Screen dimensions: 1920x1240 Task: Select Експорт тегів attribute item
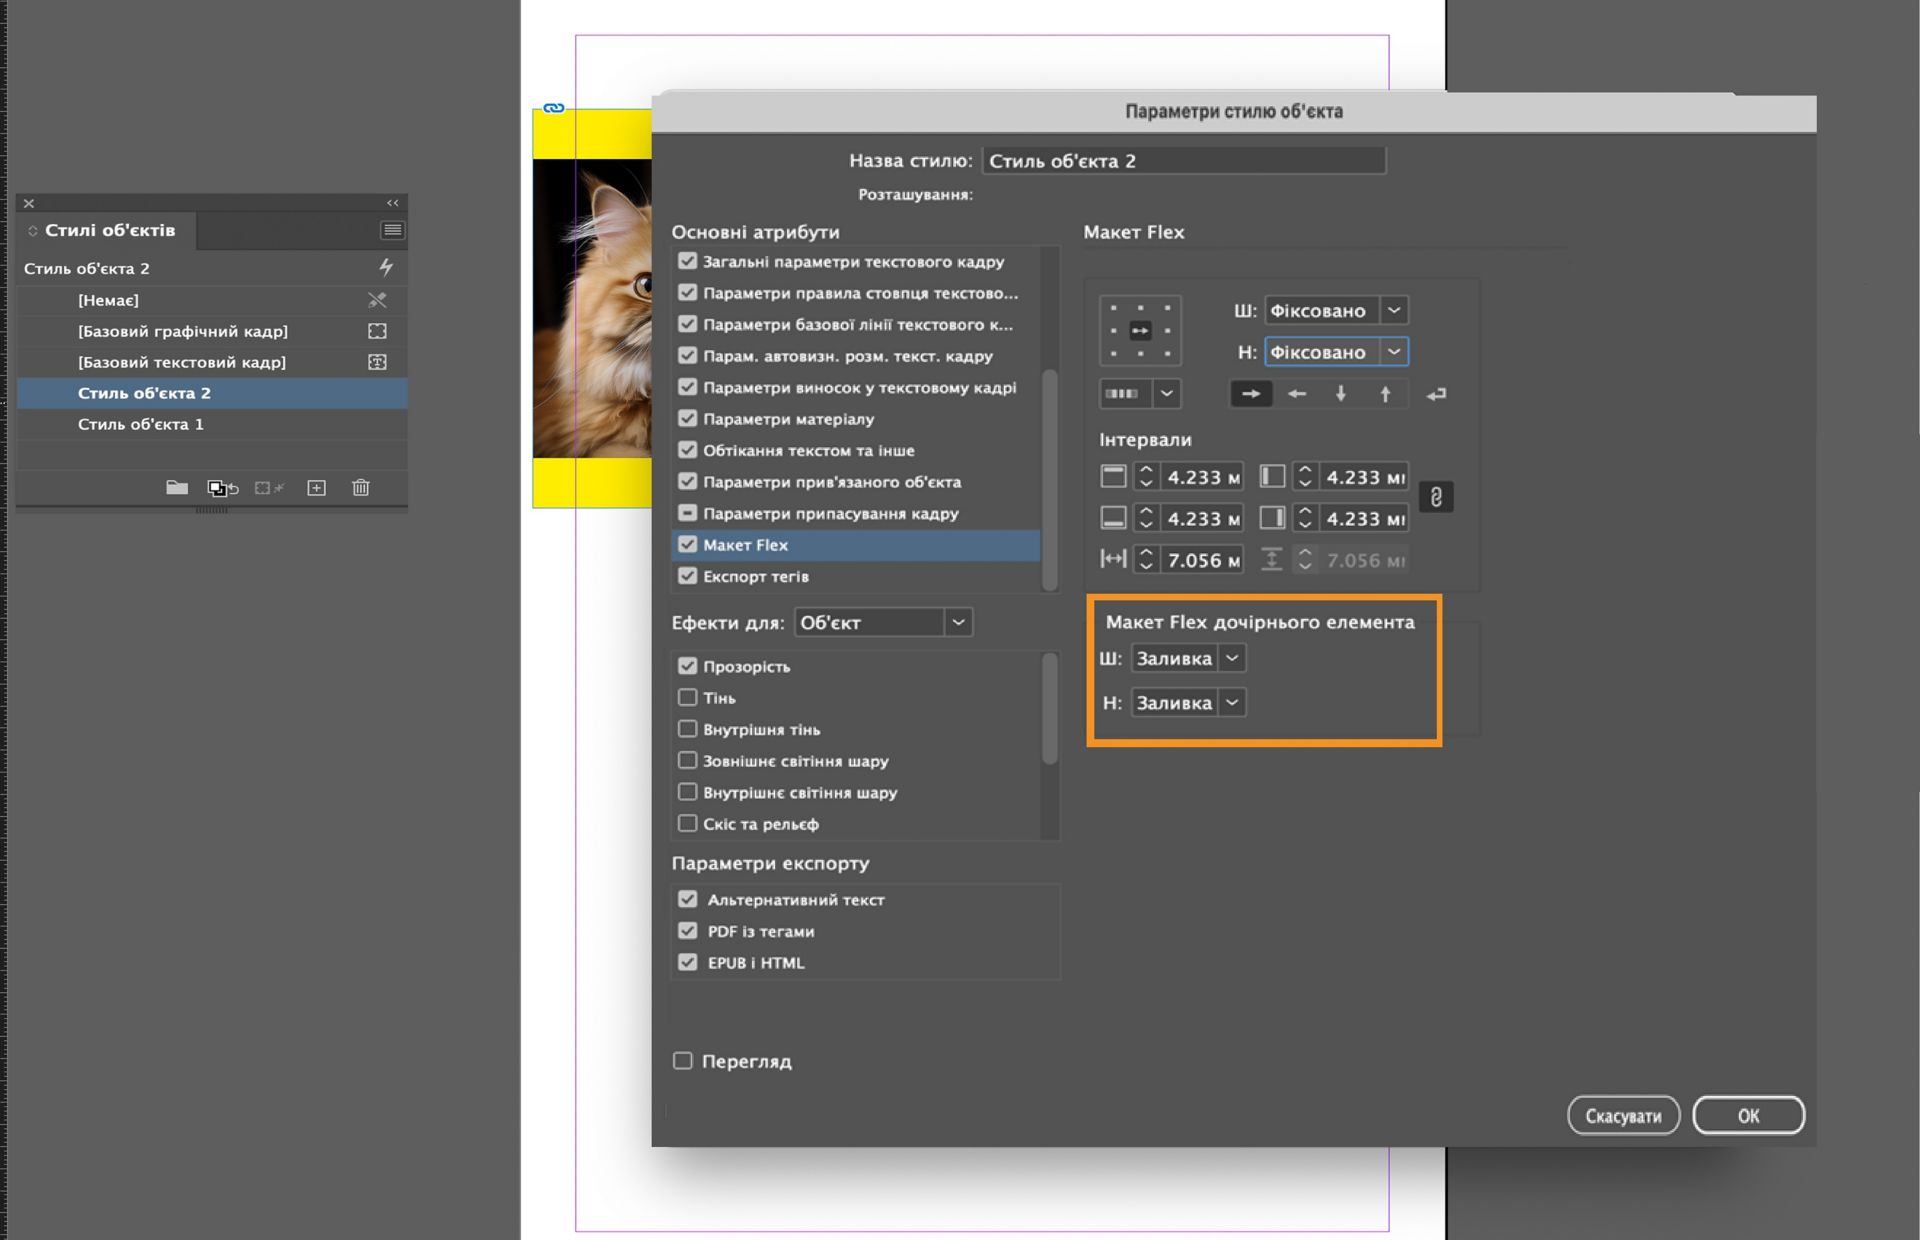click(756, 576)
